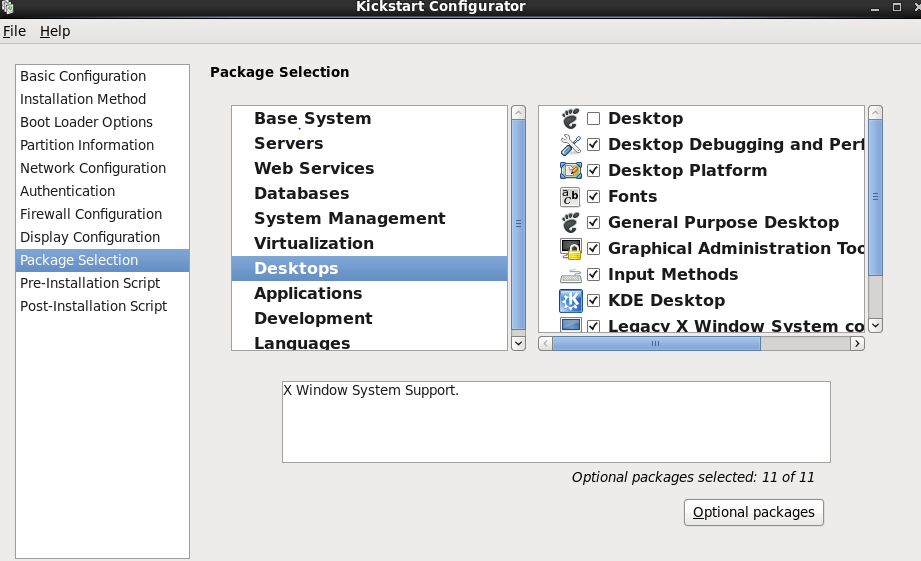Viewport: 921px width, 561px height.
Task: Click the keyboard icon for Input Methods
Action: coord(570,275)
